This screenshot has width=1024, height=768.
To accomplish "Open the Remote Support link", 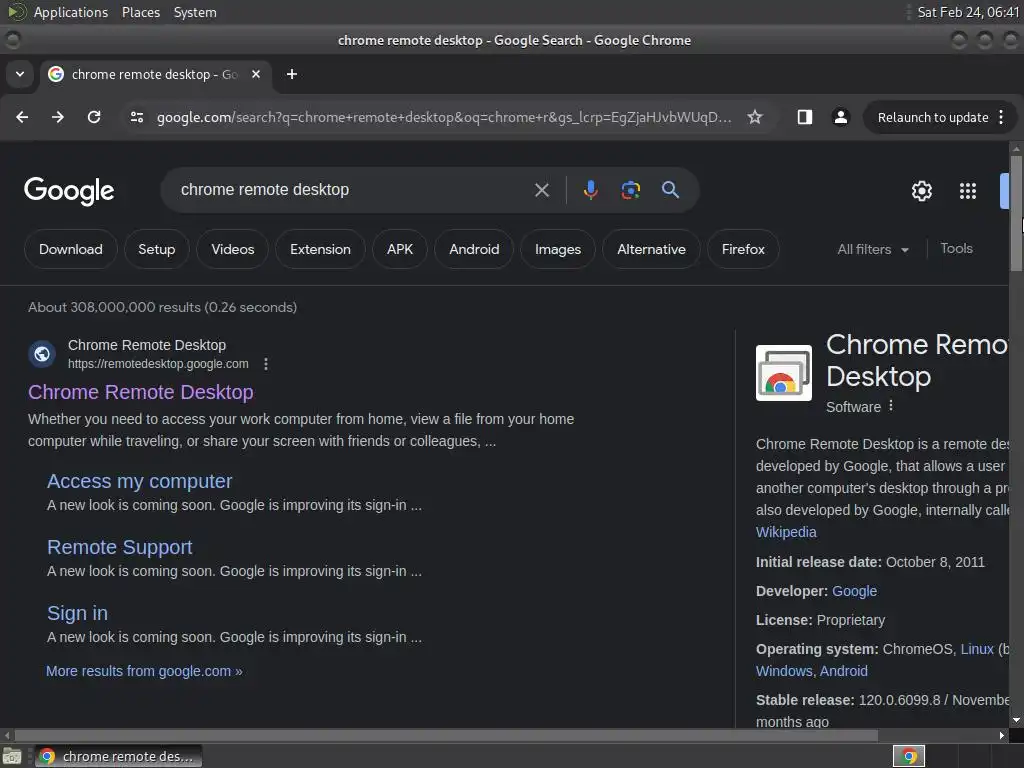I will pyautogui.click(x=120, y=547).
